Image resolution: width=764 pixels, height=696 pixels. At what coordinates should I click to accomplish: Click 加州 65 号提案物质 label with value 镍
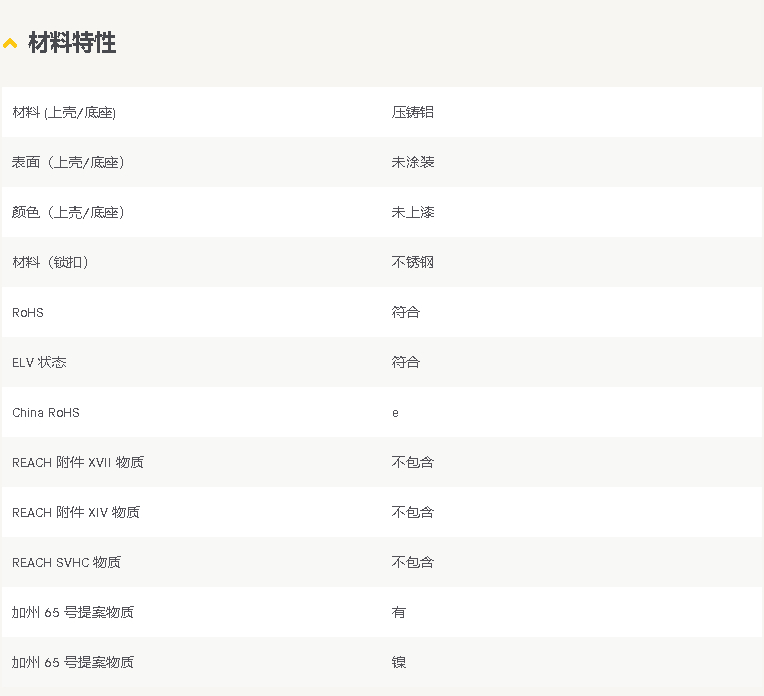point(73,663)
